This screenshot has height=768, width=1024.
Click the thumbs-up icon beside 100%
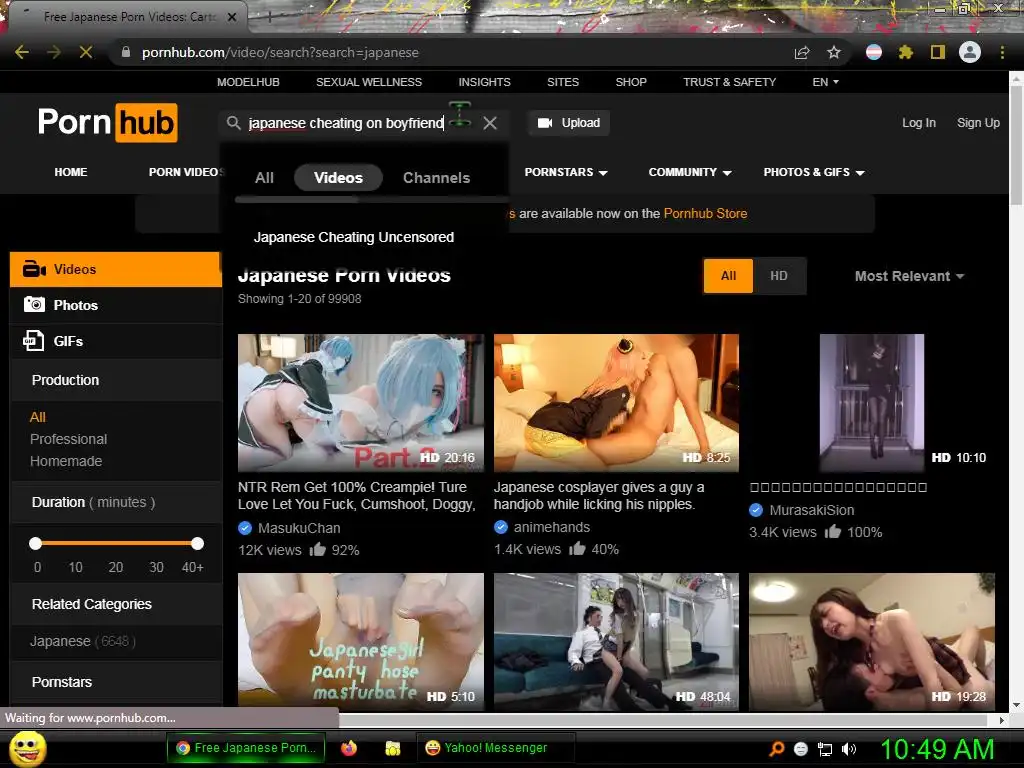tap(833, 532)
